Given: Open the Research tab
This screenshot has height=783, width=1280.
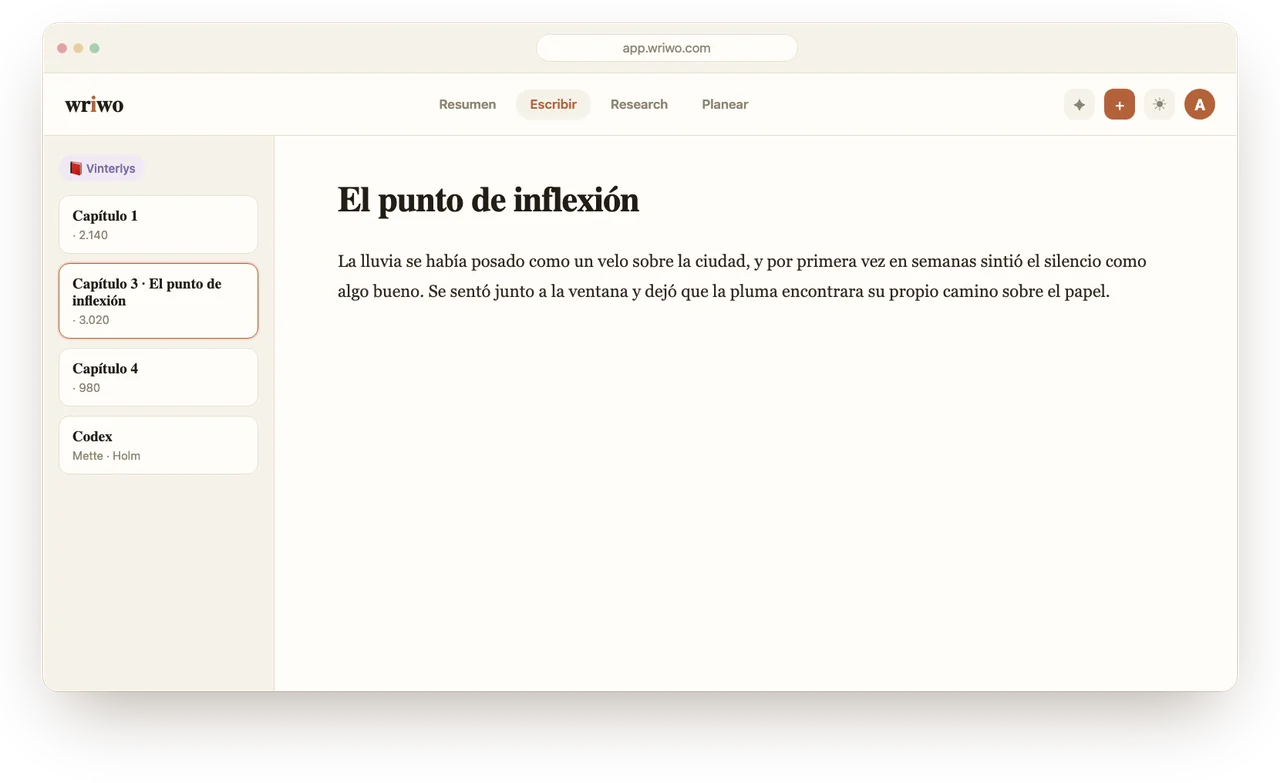Looking at the screenshot, I should pyautogui.click(x=639, y=104).
